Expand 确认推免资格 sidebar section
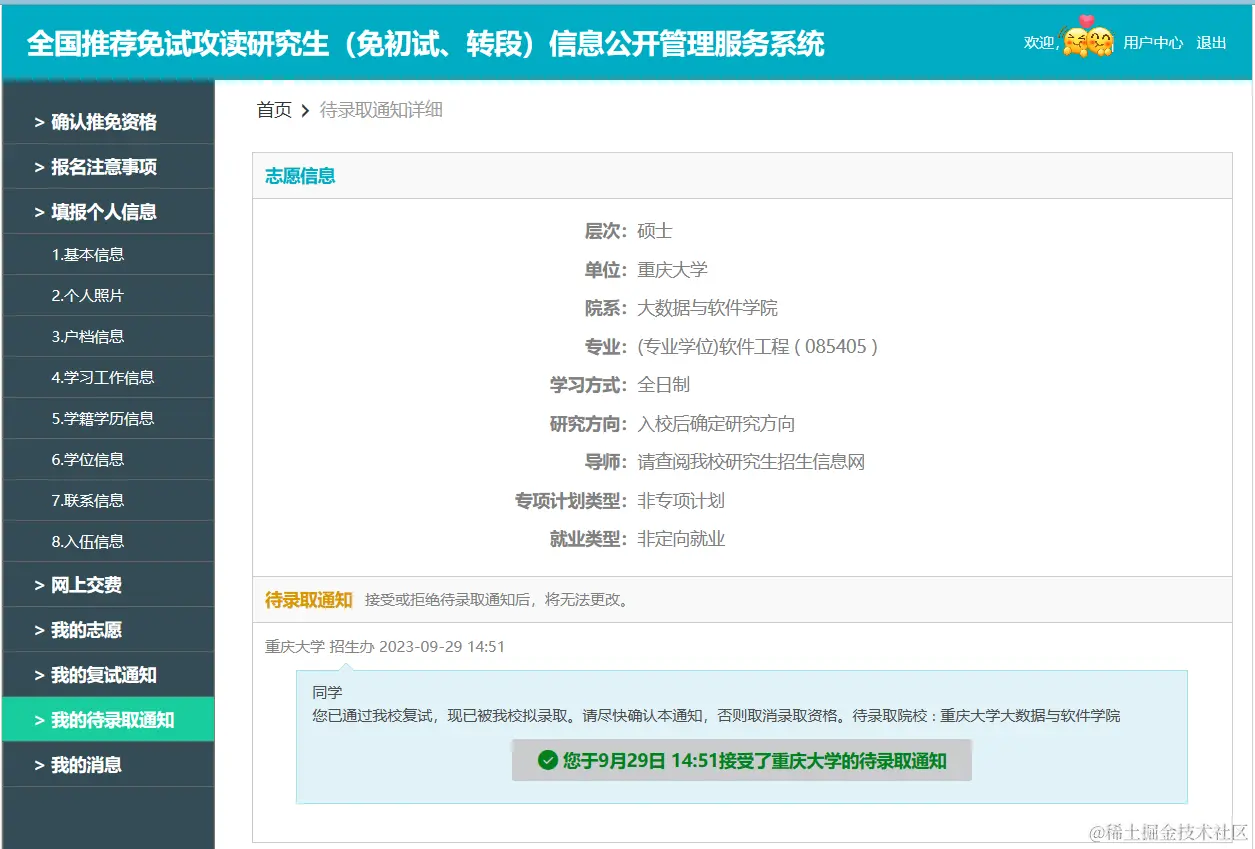Image resolution: width=1255 pixels, height=849 pixels. (x=108, y=122)
